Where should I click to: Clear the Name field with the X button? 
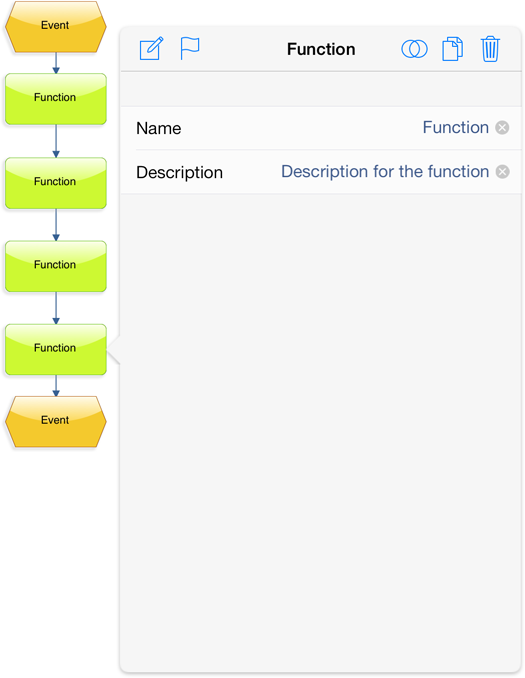click(x=502, y=128)
